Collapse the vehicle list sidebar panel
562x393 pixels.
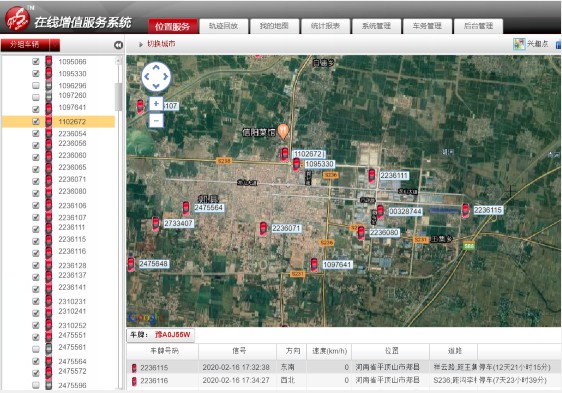(118, 45)
